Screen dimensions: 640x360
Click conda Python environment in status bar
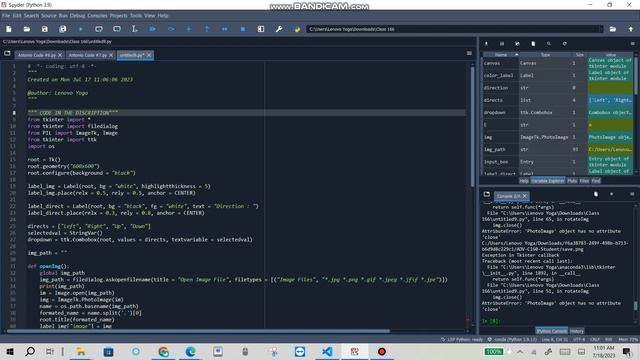click(x=513, y=340)
